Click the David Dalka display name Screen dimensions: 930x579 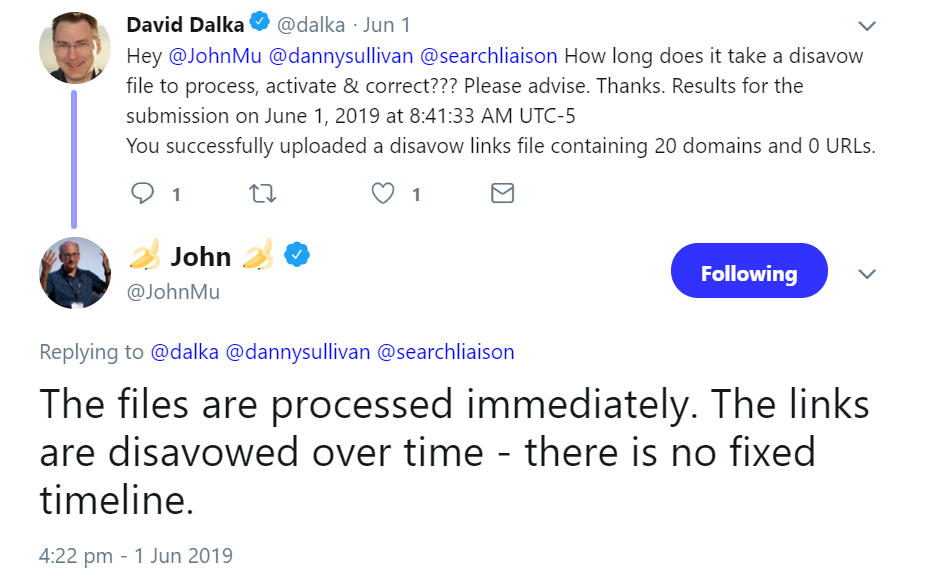186,24
